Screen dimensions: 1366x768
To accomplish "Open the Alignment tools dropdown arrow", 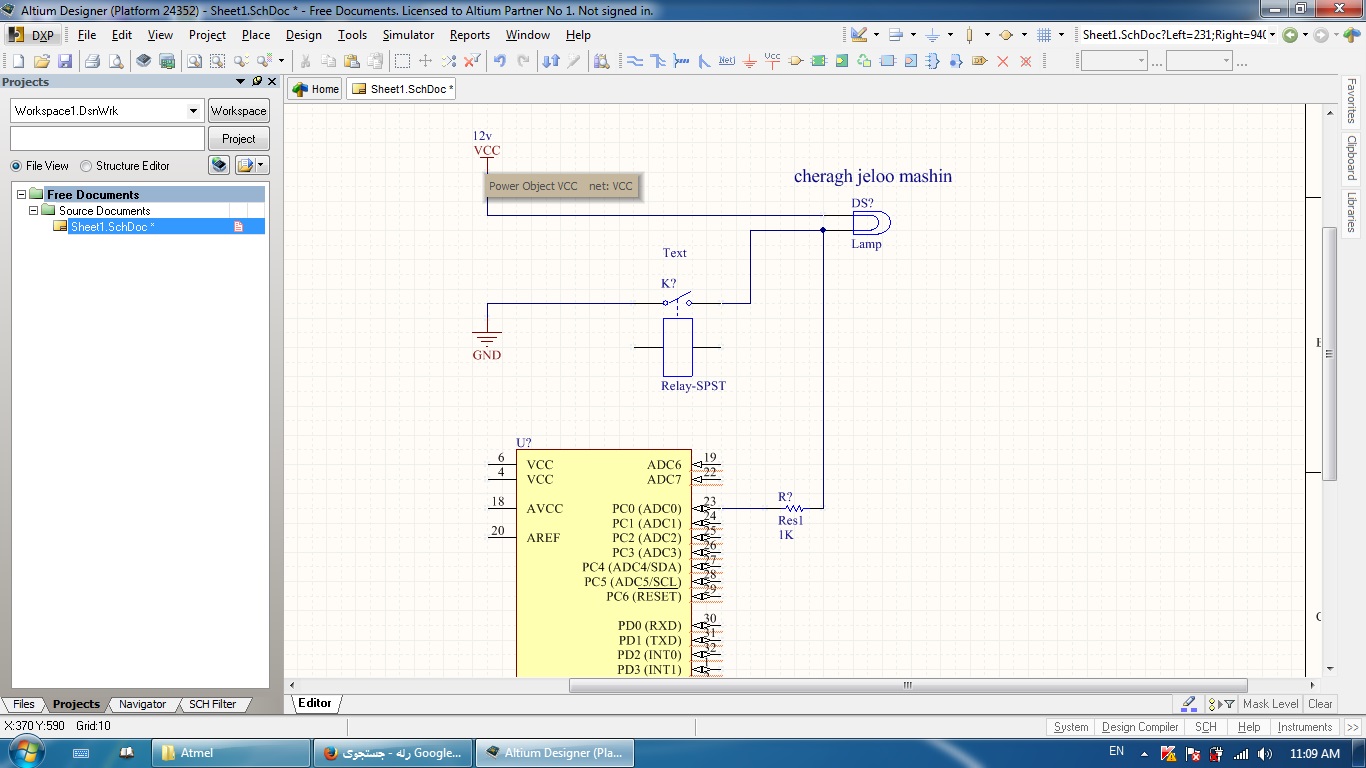I will pos(913,35).
